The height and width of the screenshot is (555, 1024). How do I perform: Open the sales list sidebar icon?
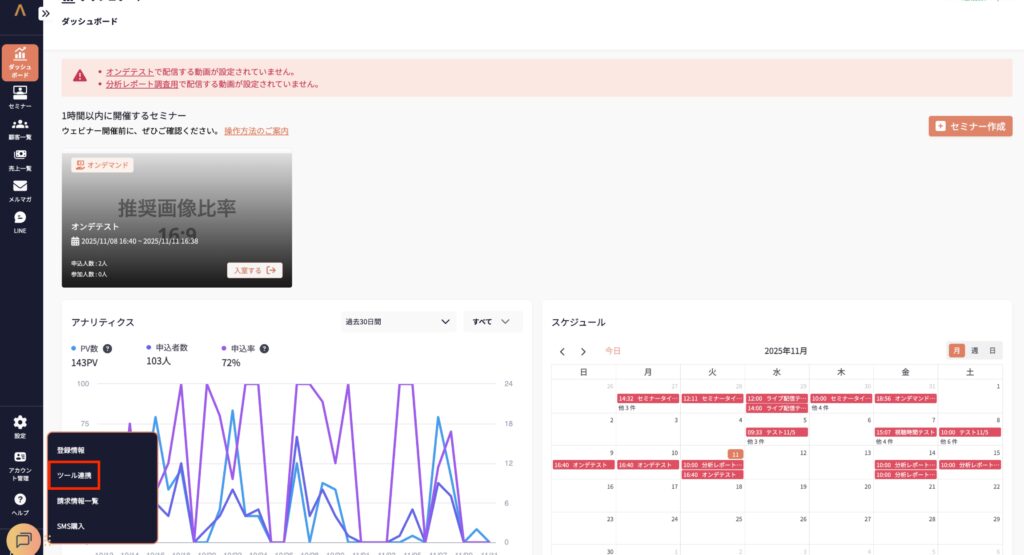click(x=20, y=160)
